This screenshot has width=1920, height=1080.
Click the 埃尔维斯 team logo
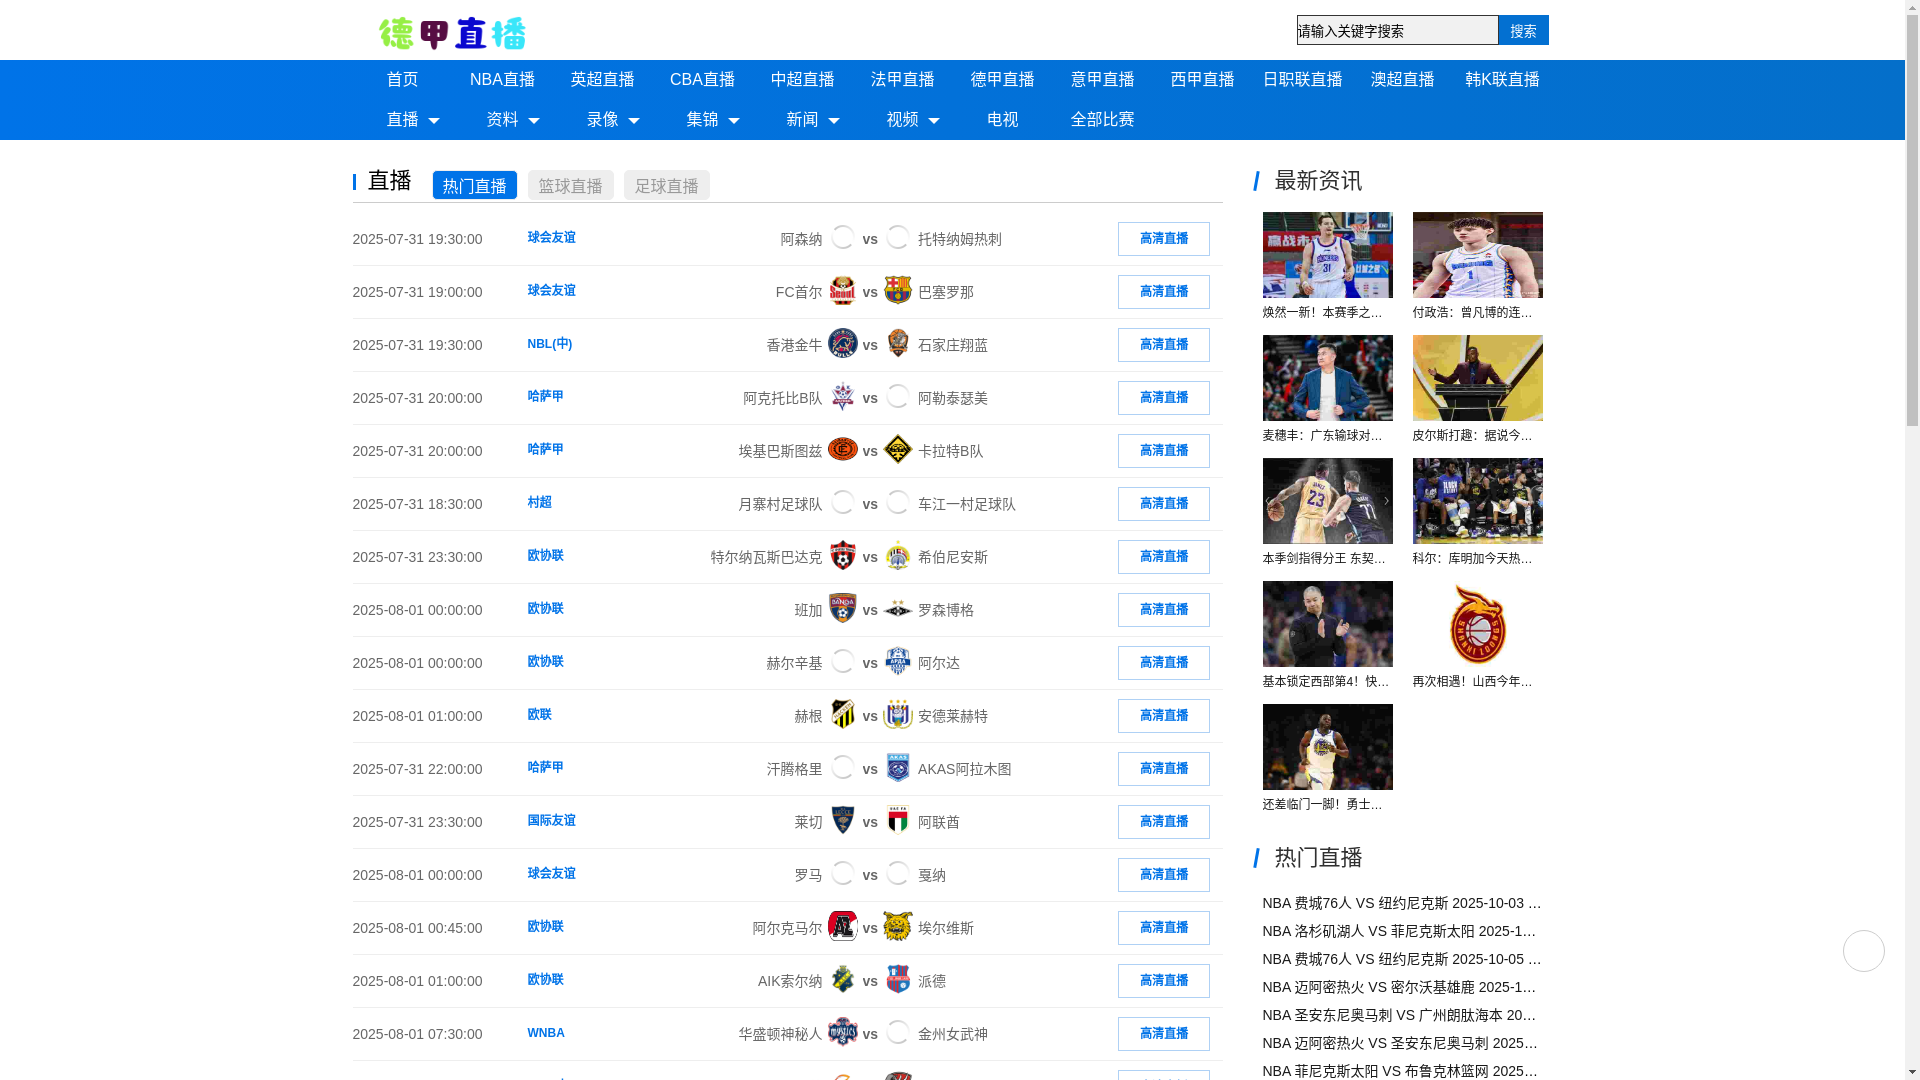[898, 927]
